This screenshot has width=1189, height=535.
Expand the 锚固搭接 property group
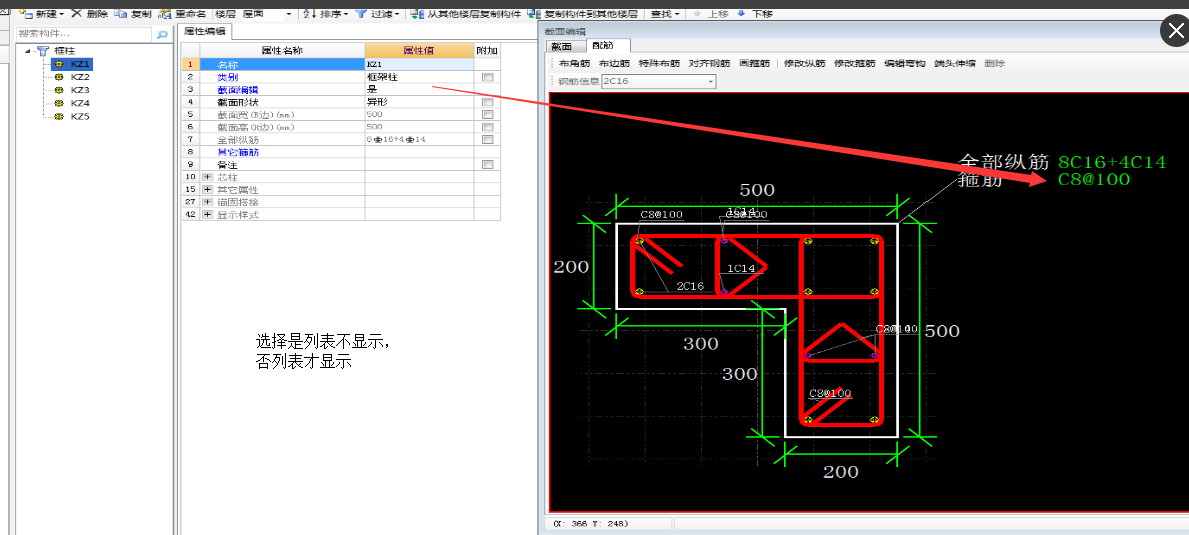click(x=208, y=202)
